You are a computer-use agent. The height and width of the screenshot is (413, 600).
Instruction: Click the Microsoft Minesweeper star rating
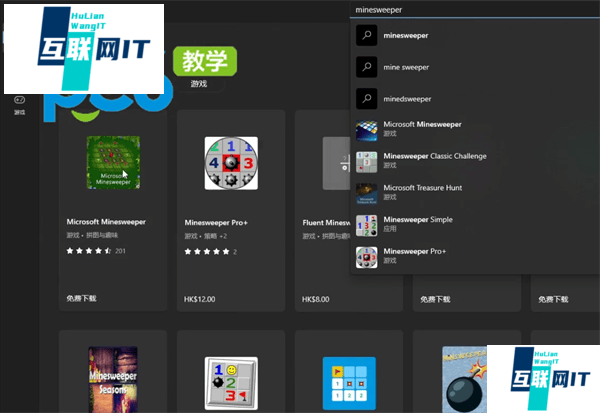[89, 251]
